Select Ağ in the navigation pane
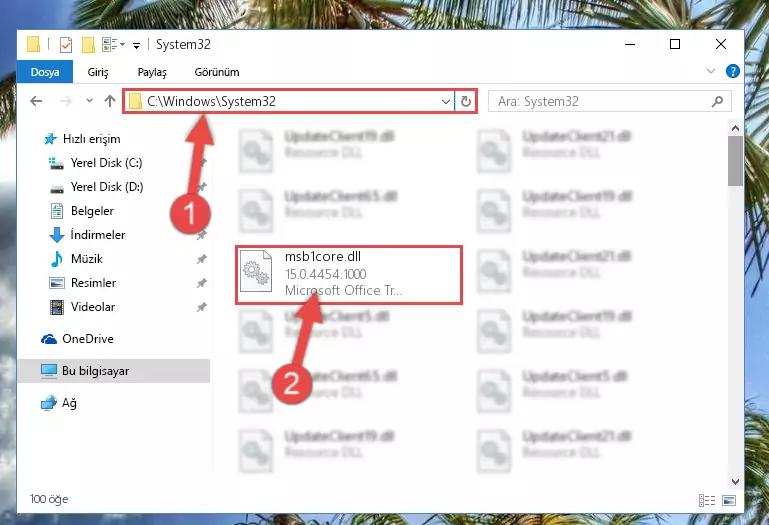The height and width of the screenshot is (525, 769). click(x=69, y=403)
